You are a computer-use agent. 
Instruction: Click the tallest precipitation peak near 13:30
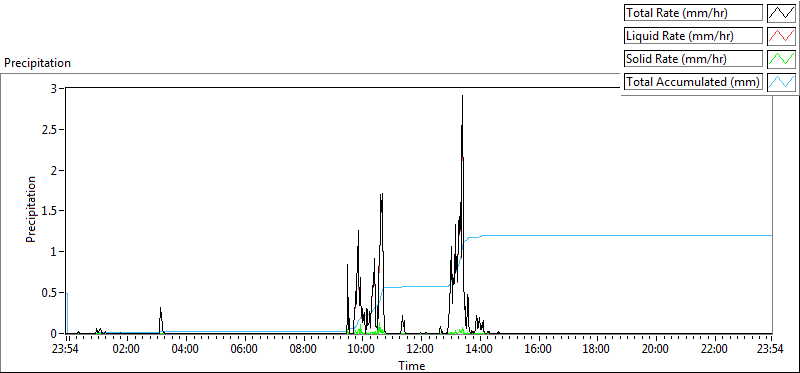(x=462, y=96)
